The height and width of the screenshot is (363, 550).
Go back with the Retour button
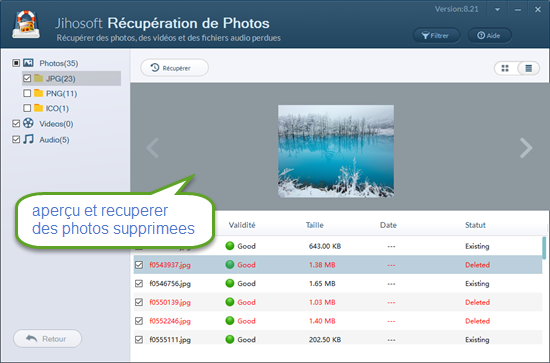pyautogui.click(x=47, y=338)
